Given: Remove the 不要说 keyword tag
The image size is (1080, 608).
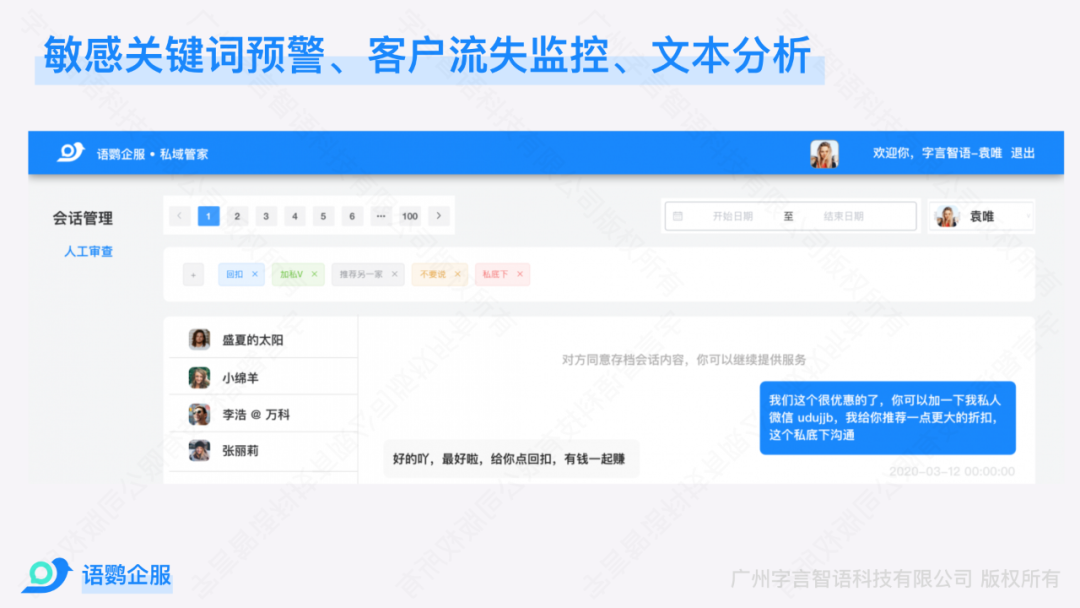Looking at the screenshot, I should pyautogui.click(x=458, y=274).
